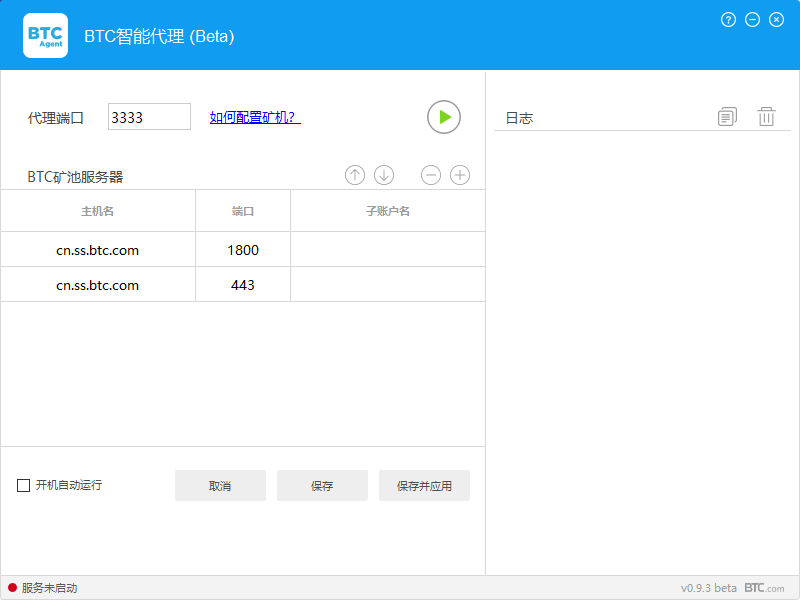Click the BTC智能代理 (Beta) title text
Image resolution: width=800 pixels, height=600 pixels.
click(x=159, y=36)
